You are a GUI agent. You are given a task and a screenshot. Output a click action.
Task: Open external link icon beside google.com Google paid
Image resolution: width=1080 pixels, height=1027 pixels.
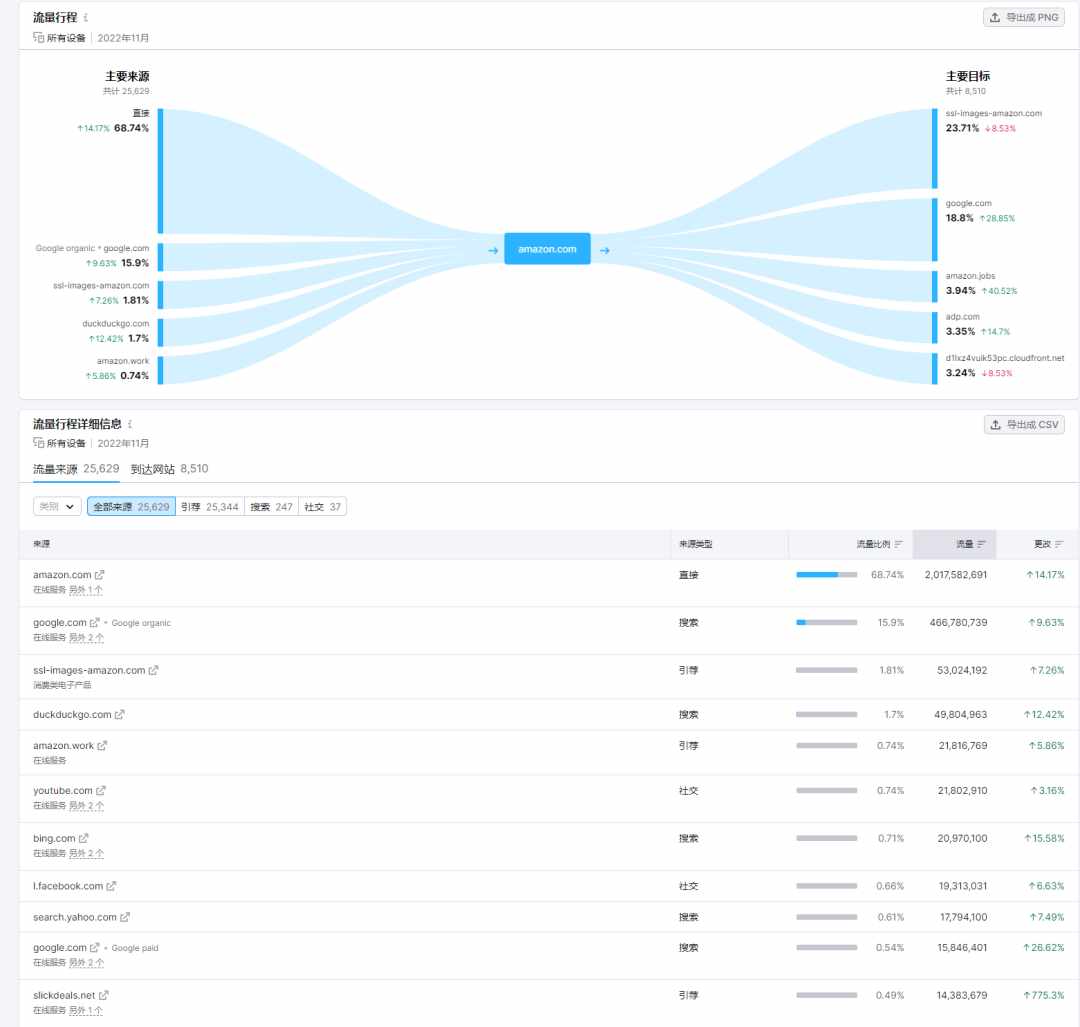point(94,947)
